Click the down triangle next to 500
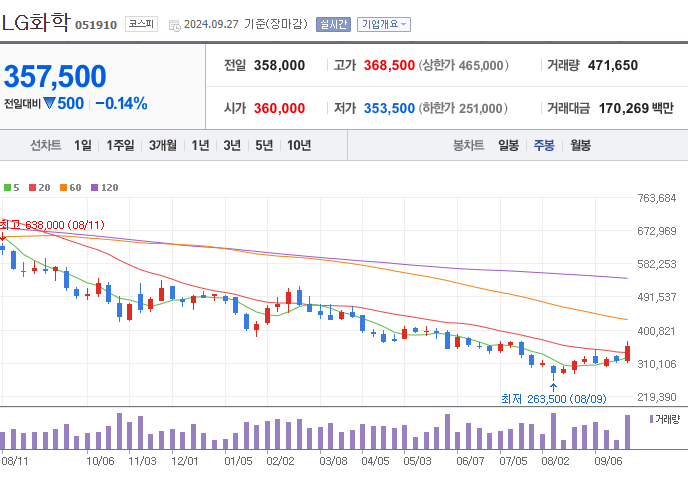 click(x=49, y=104)
